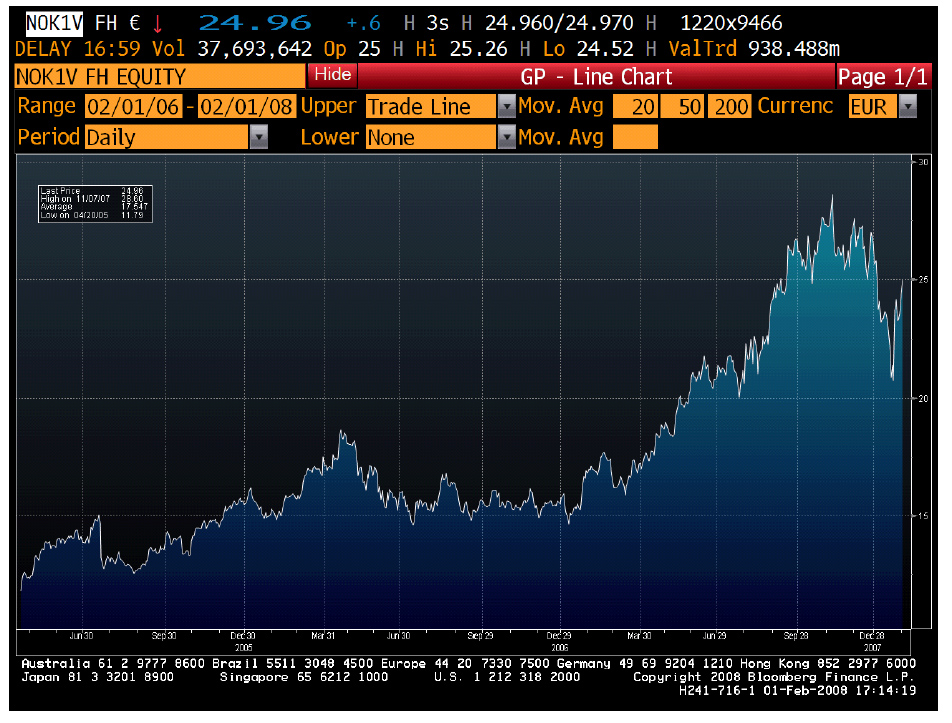
Task: Click the Sep 28 date axis label
Action: click(x=796, y=636)
